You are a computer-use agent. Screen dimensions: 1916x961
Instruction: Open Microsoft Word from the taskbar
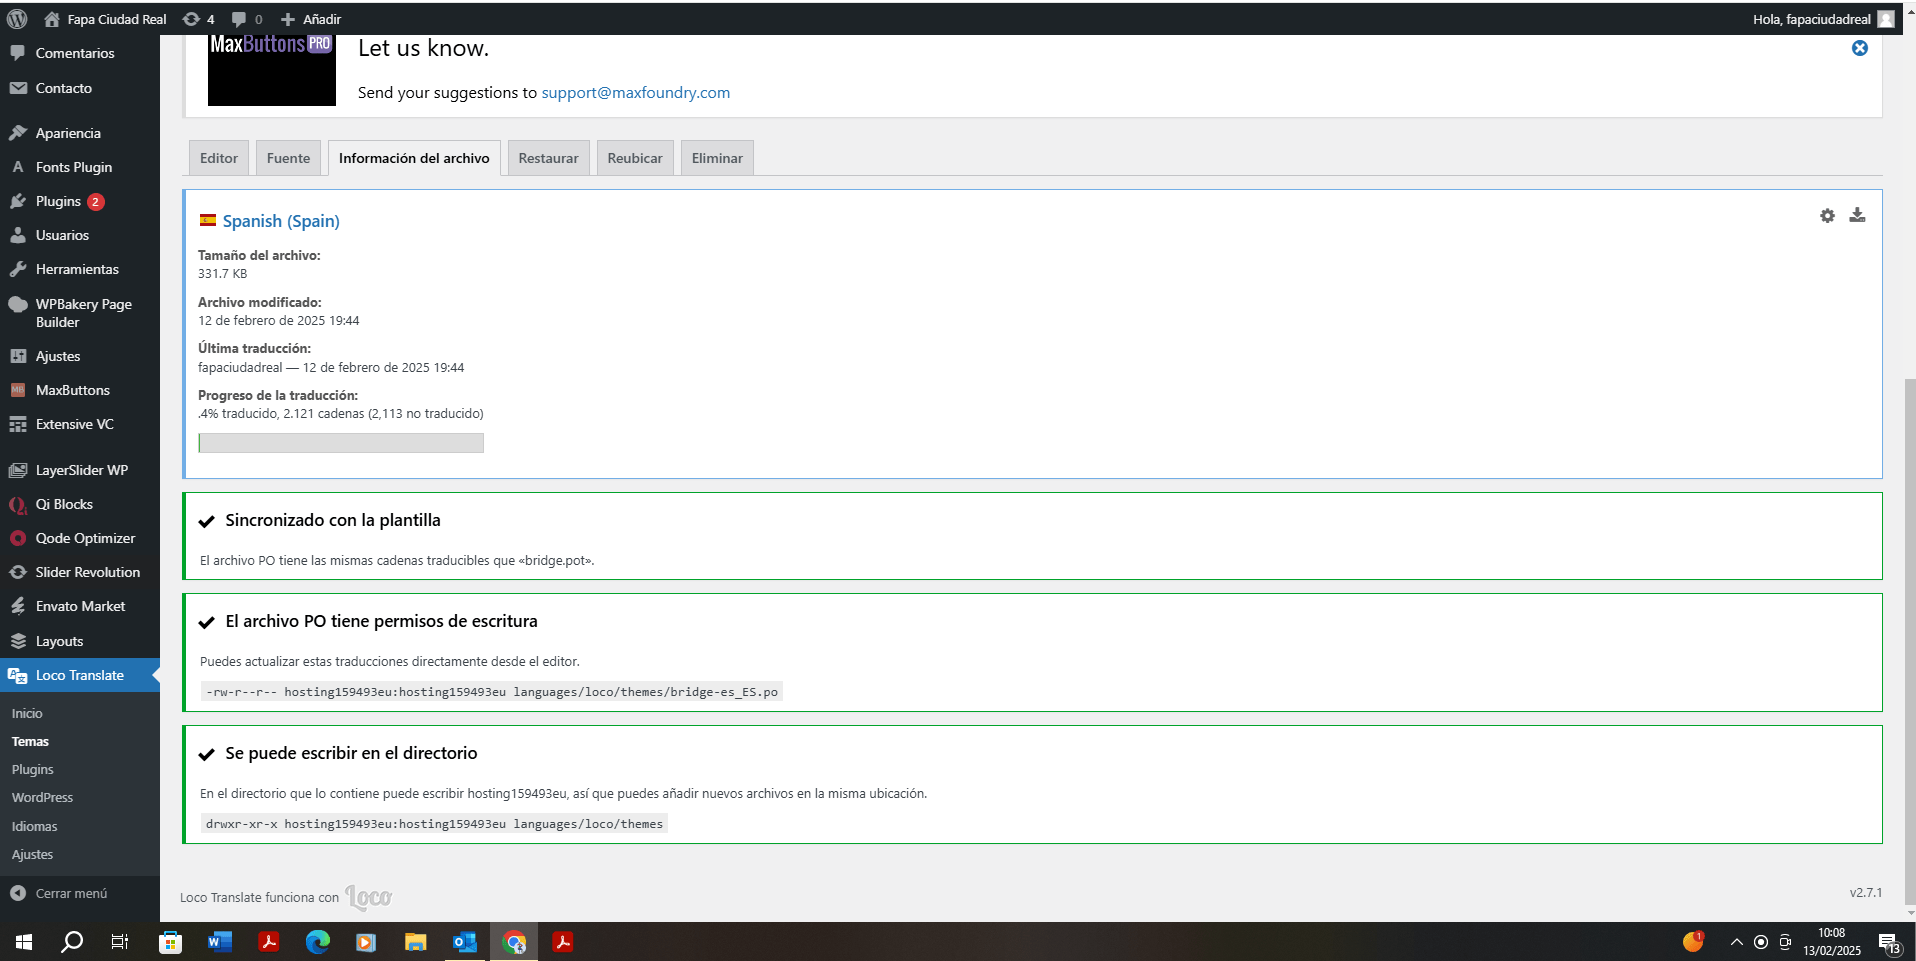coord(220,942)
